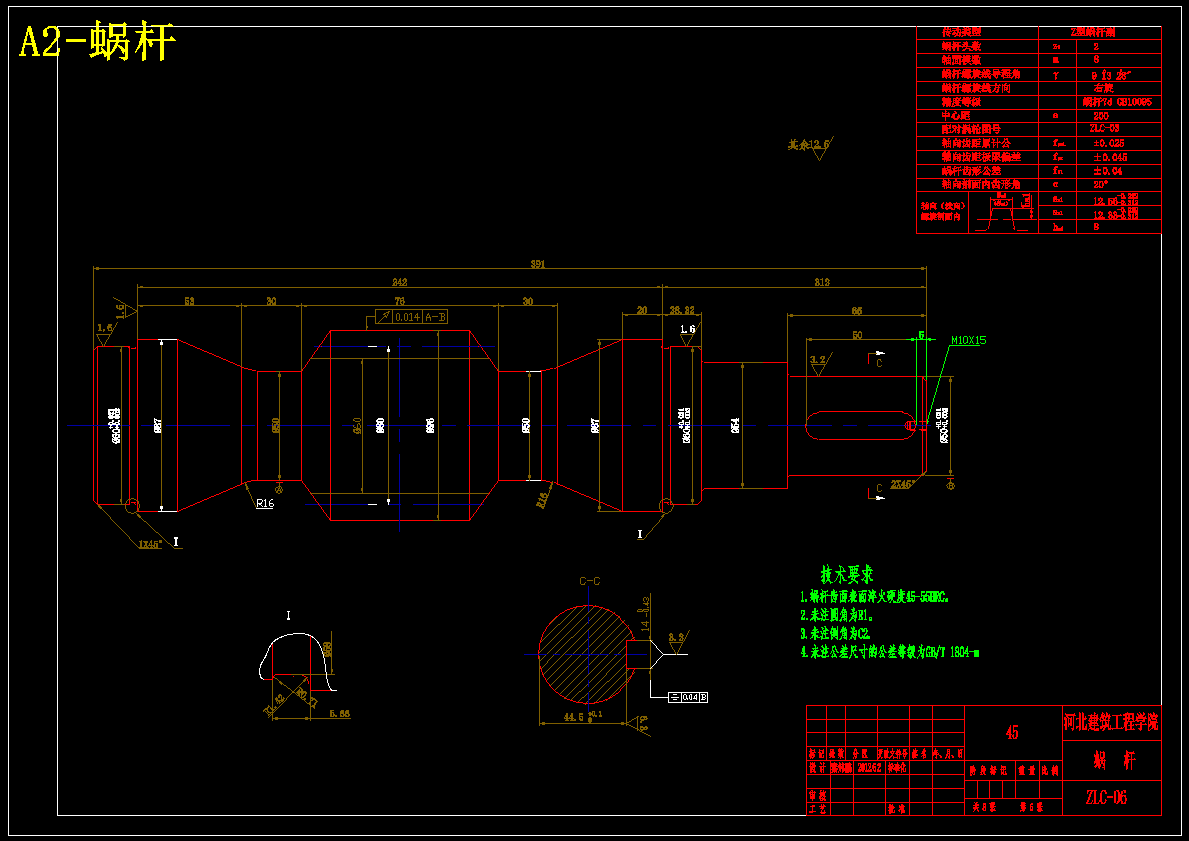
Task: Select the runout tolerance frame '0.014 A-B'
Action: click(413, 317)
